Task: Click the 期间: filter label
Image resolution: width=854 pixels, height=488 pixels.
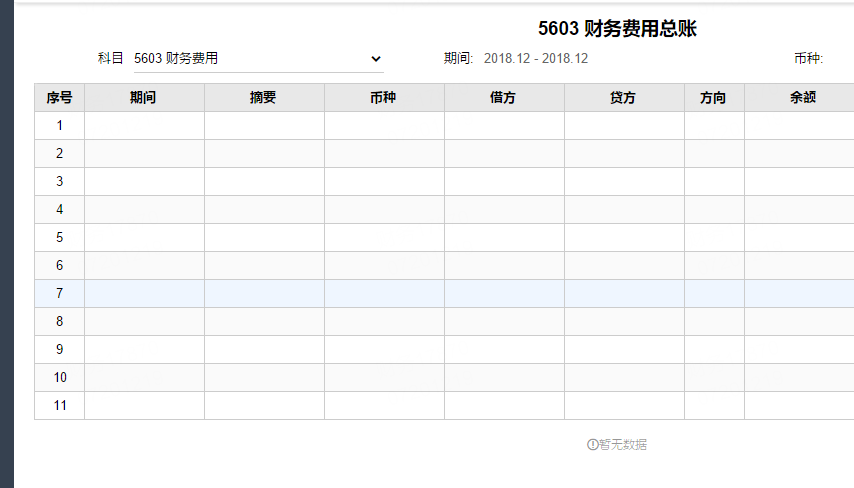Action: pyautogui.click(x=458, y=58)
